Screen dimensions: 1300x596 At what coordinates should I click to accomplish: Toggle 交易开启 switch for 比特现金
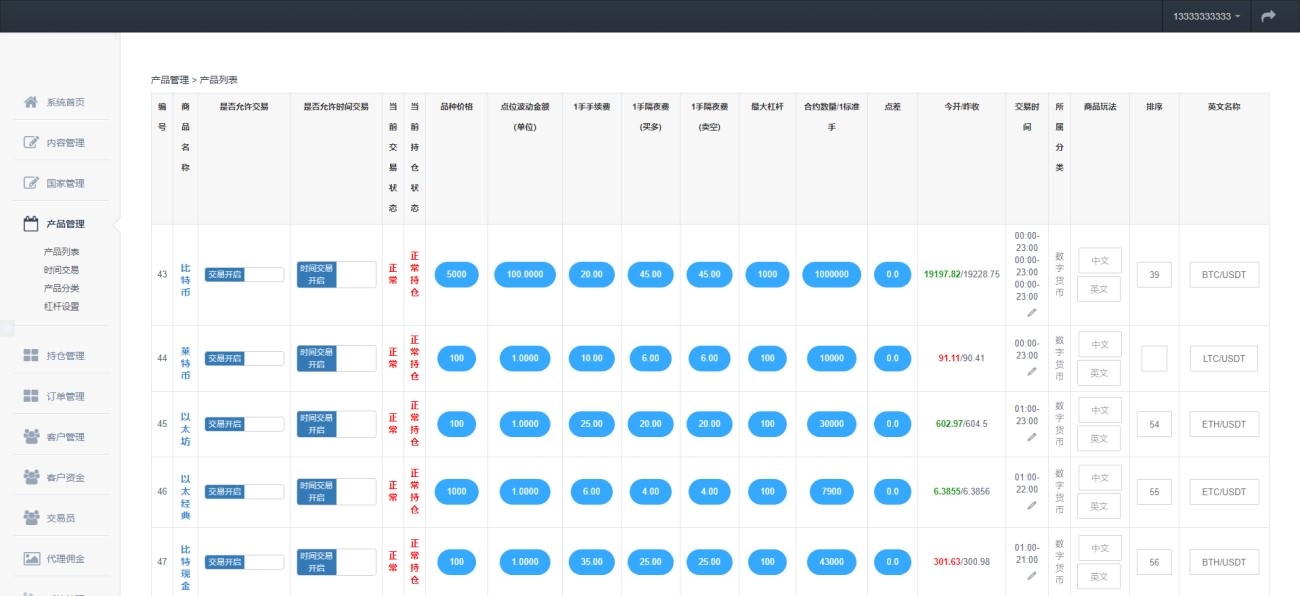pos(244,562)
